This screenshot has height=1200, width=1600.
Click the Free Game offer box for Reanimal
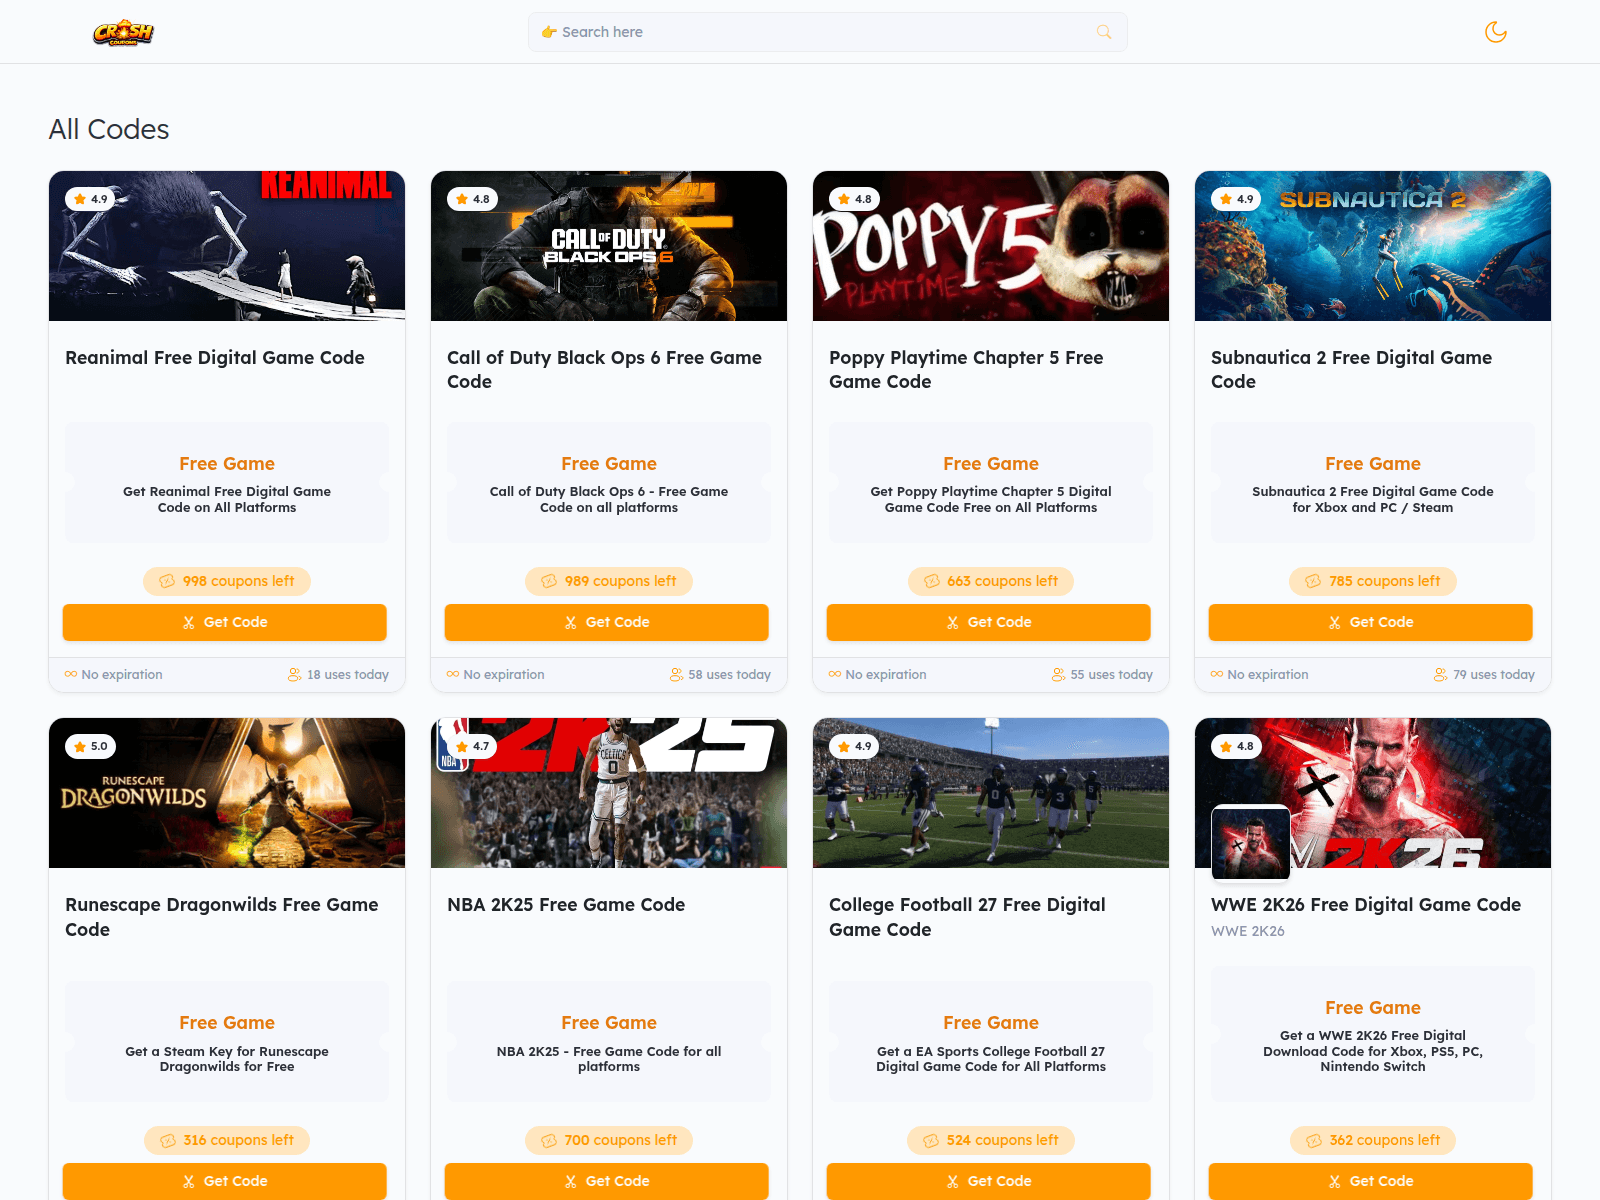(227, 483)
